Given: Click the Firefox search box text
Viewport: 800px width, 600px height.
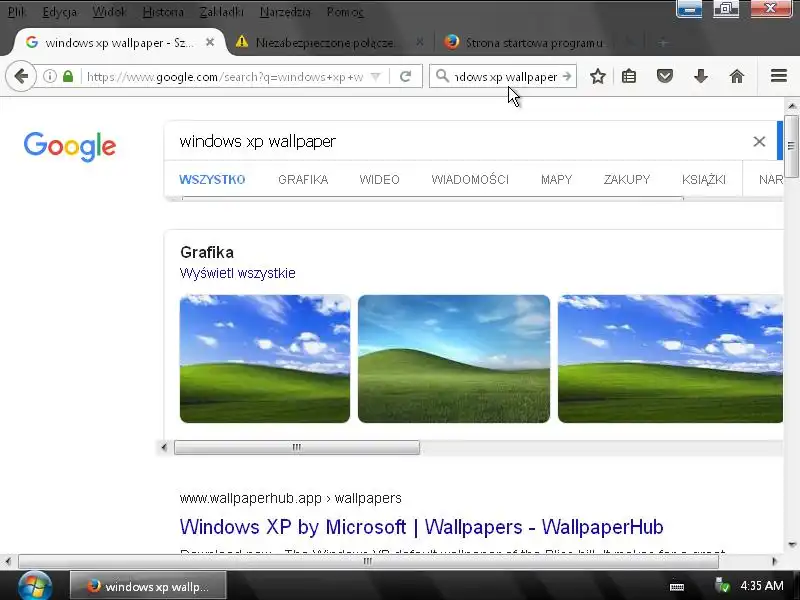Looking at the screenshot, I should [506, 77].
